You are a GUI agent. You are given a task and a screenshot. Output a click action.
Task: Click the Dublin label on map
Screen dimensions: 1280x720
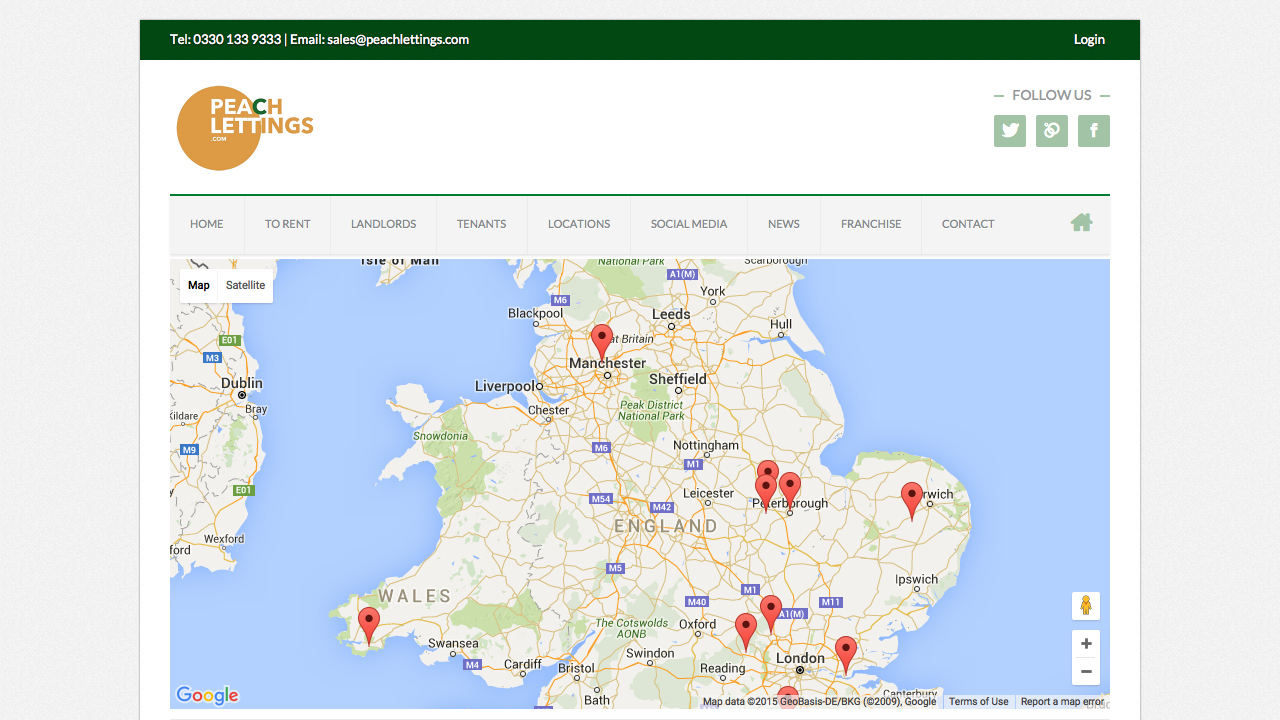click(x=242, y=383)
